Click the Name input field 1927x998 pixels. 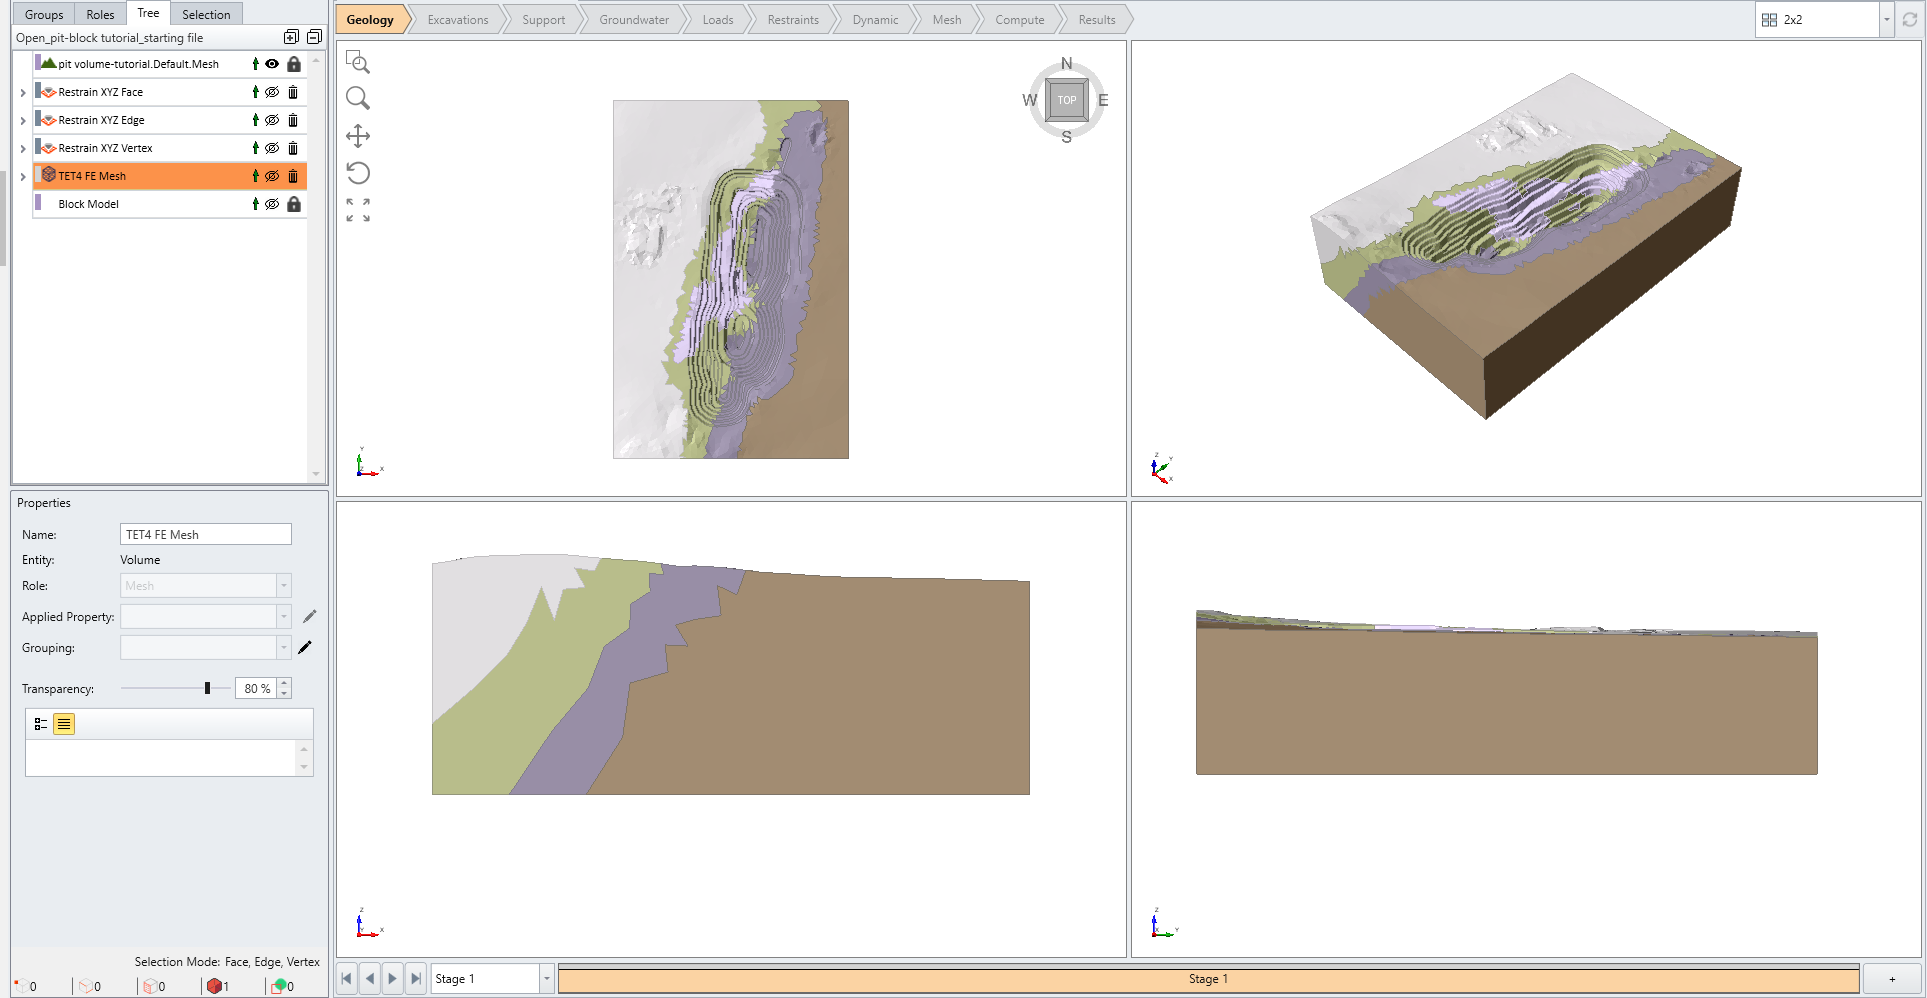point(205,534)
